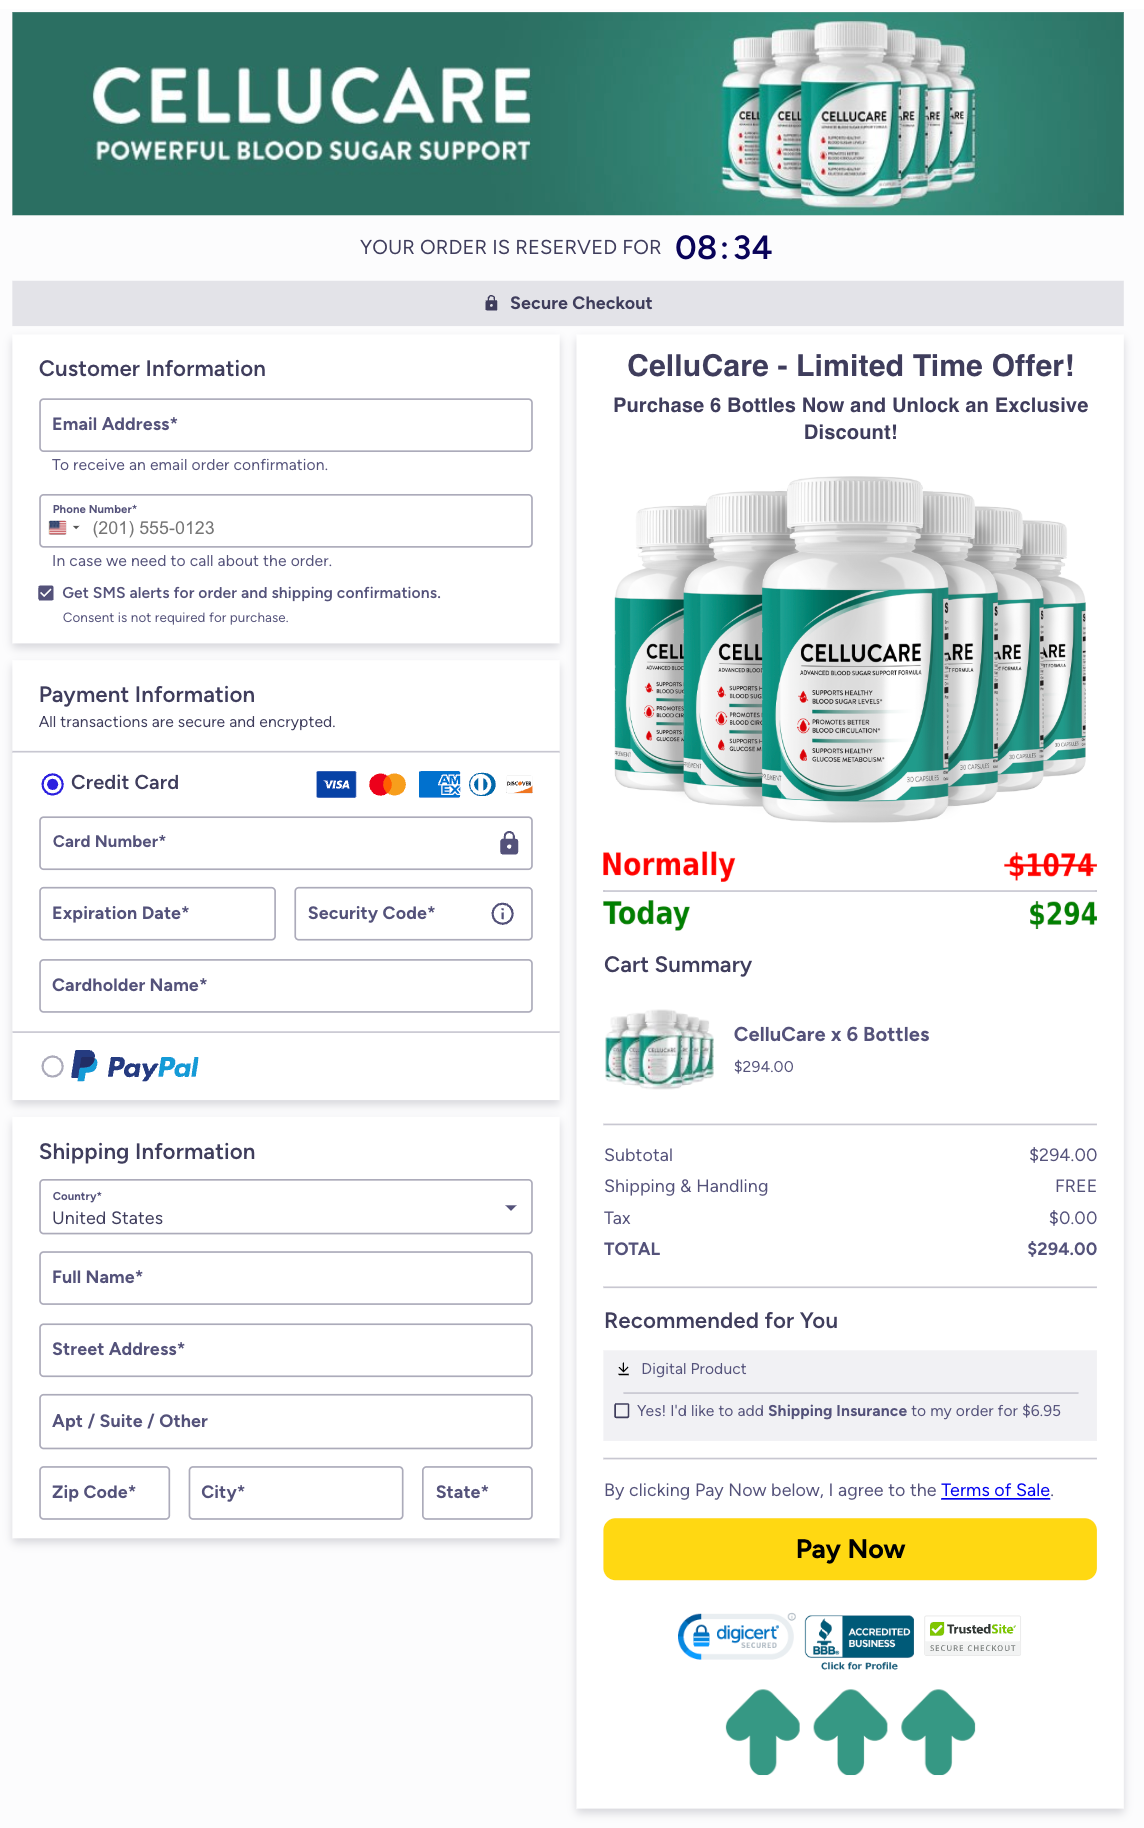Click the lock icon in Card Number field
The width and height of the screenshot is (1144, 1828).
(509, 843)
